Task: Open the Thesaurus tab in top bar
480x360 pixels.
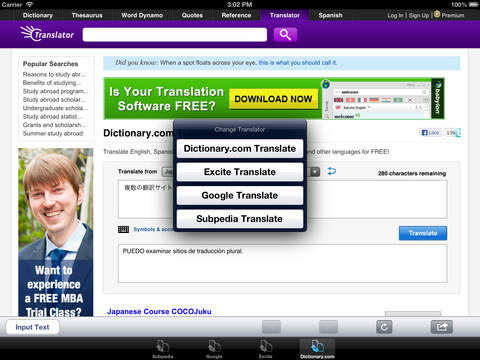Action: [87, 15]
